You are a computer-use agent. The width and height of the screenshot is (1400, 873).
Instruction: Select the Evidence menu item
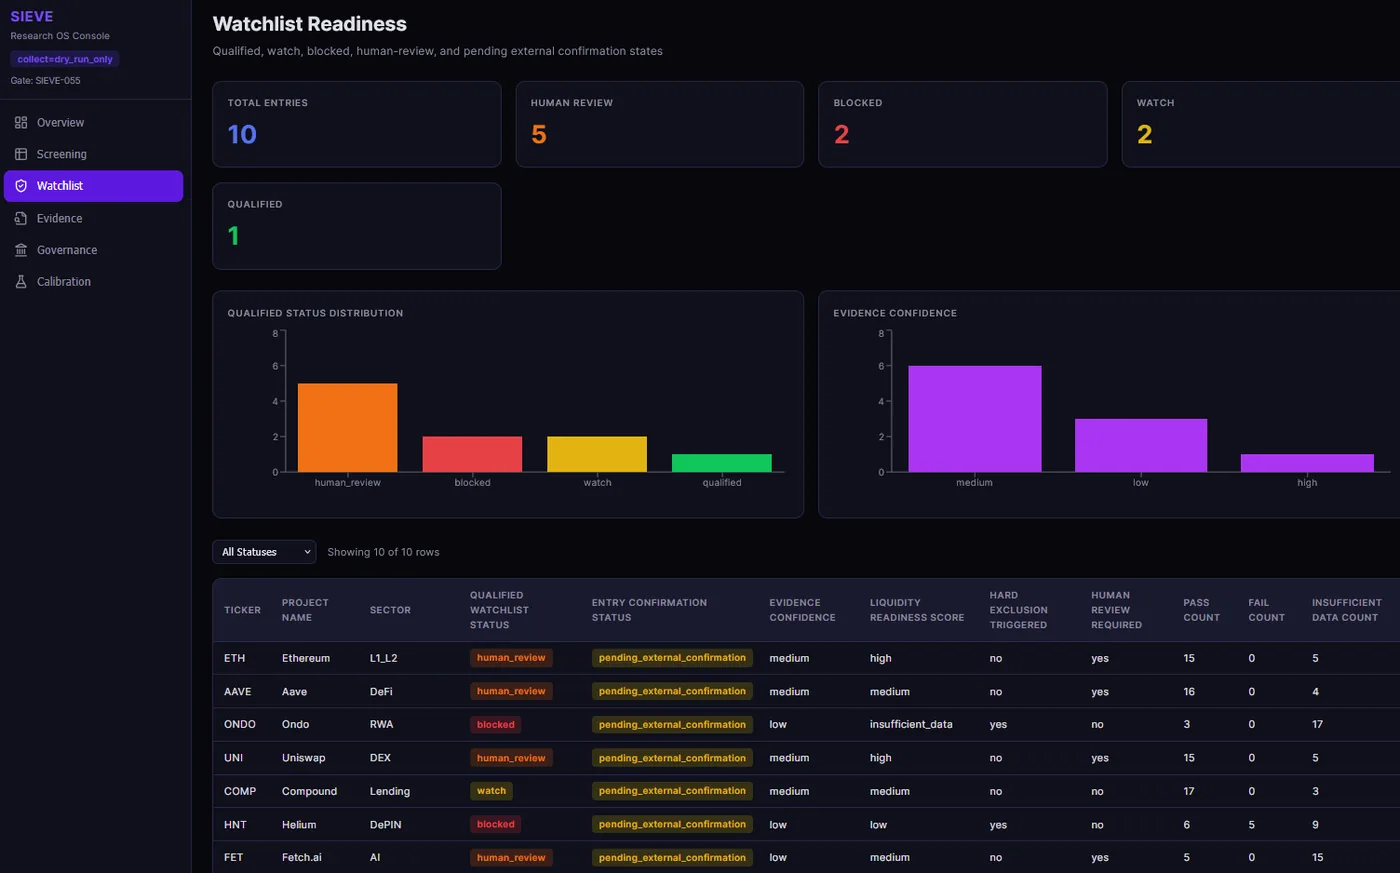93,218
